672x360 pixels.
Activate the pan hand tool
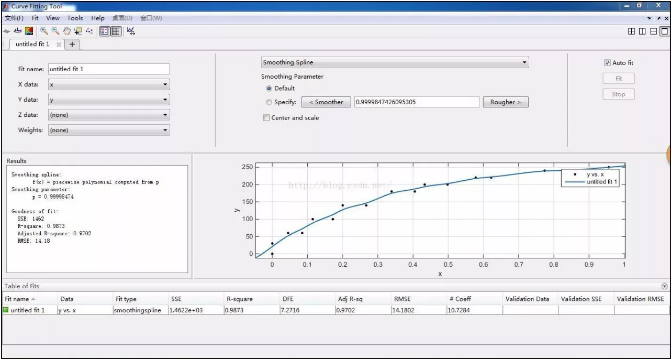point(66,31)
